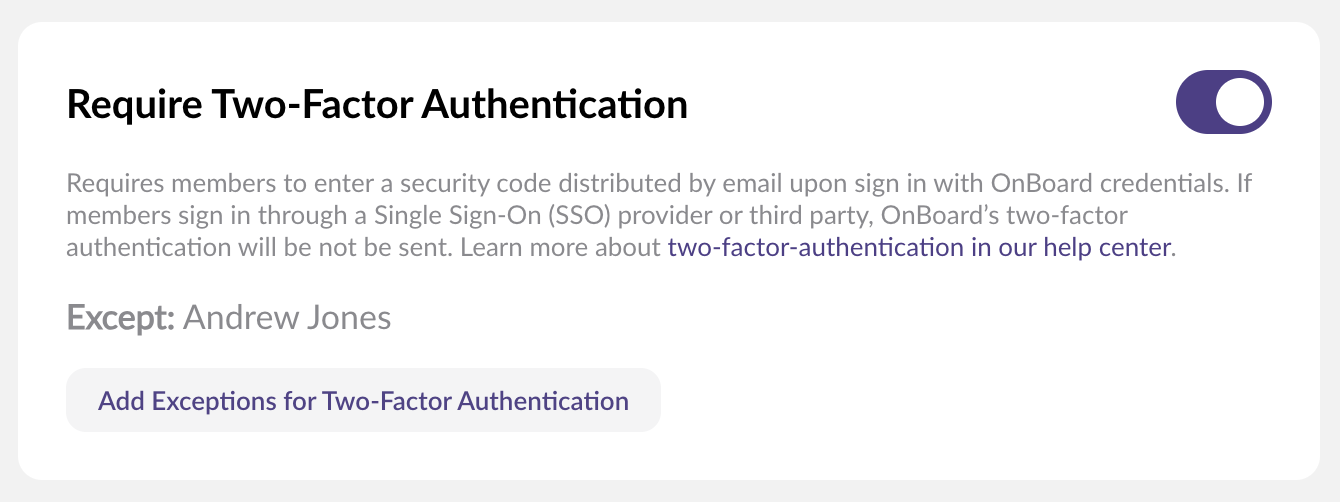
Task: Click Add Exceptions for Two-Factor Authentication button
Action: [363, 401]
